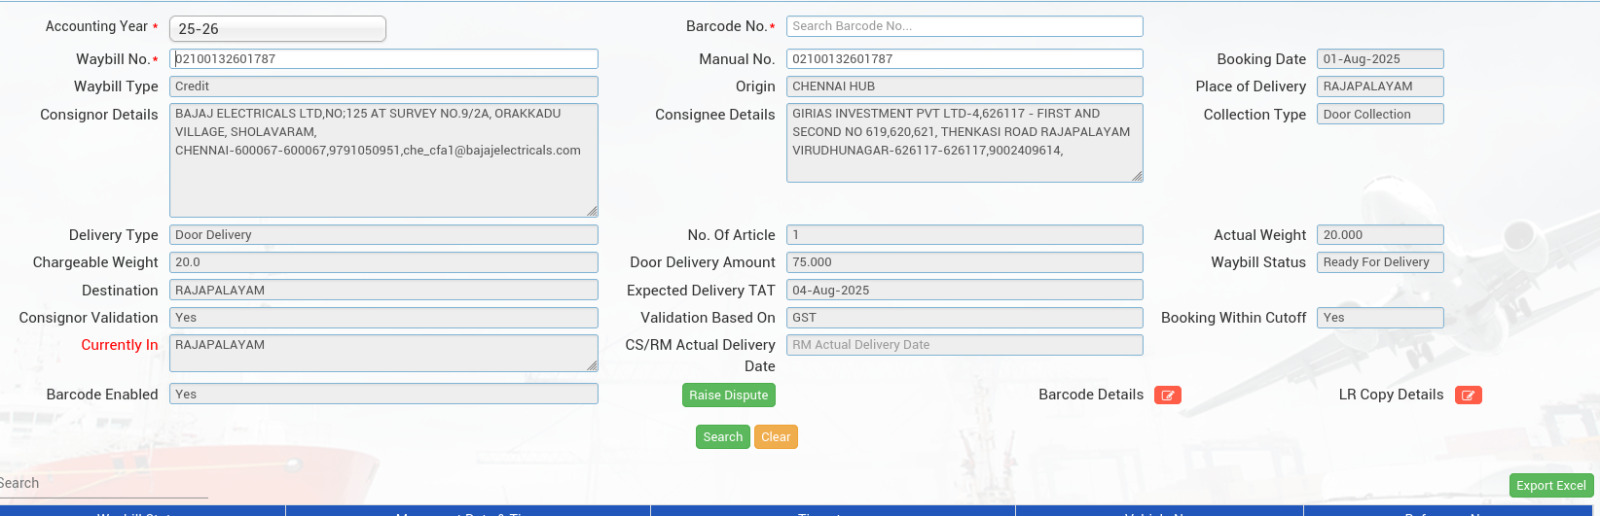Click the RM Actual Delivery Date field

coord(964,345)
